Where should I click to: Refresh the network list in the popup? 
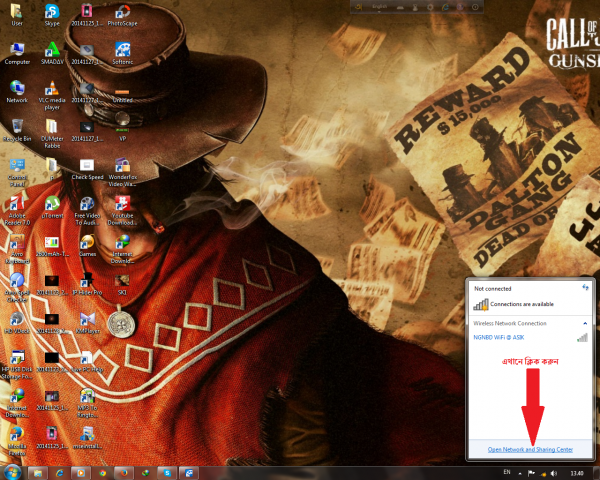(x=585, y=287)
